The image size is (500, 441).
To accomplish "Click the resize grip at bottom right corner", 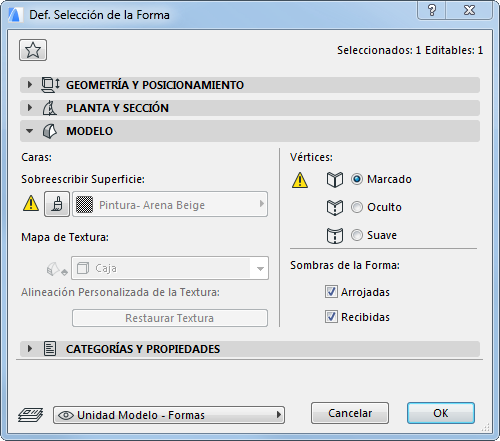I will (x=486, y=427).
